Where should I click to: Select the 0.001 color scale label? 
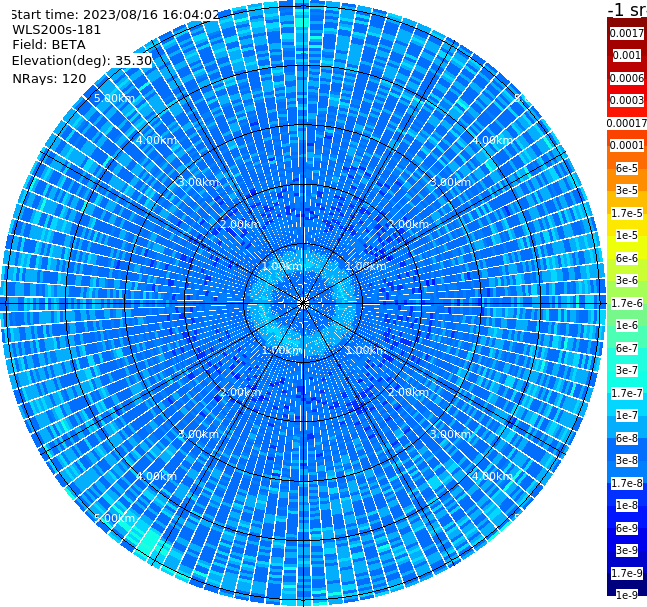tap(627, 55)
